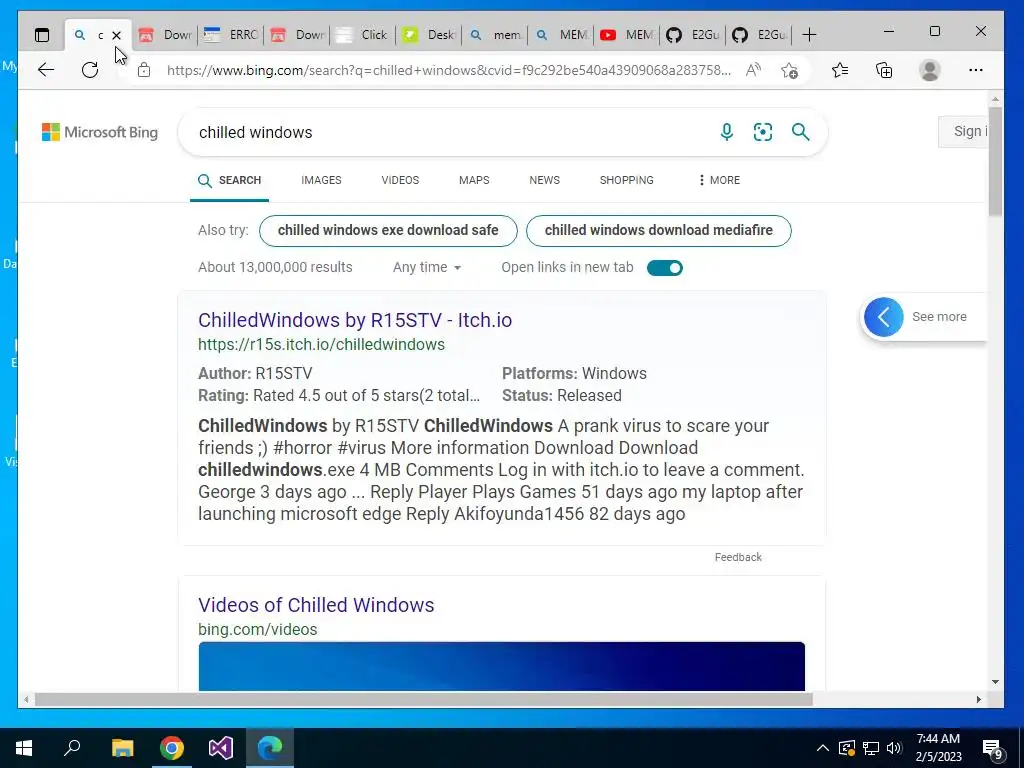Click the browser address bar URL

(x=449, y=70)
